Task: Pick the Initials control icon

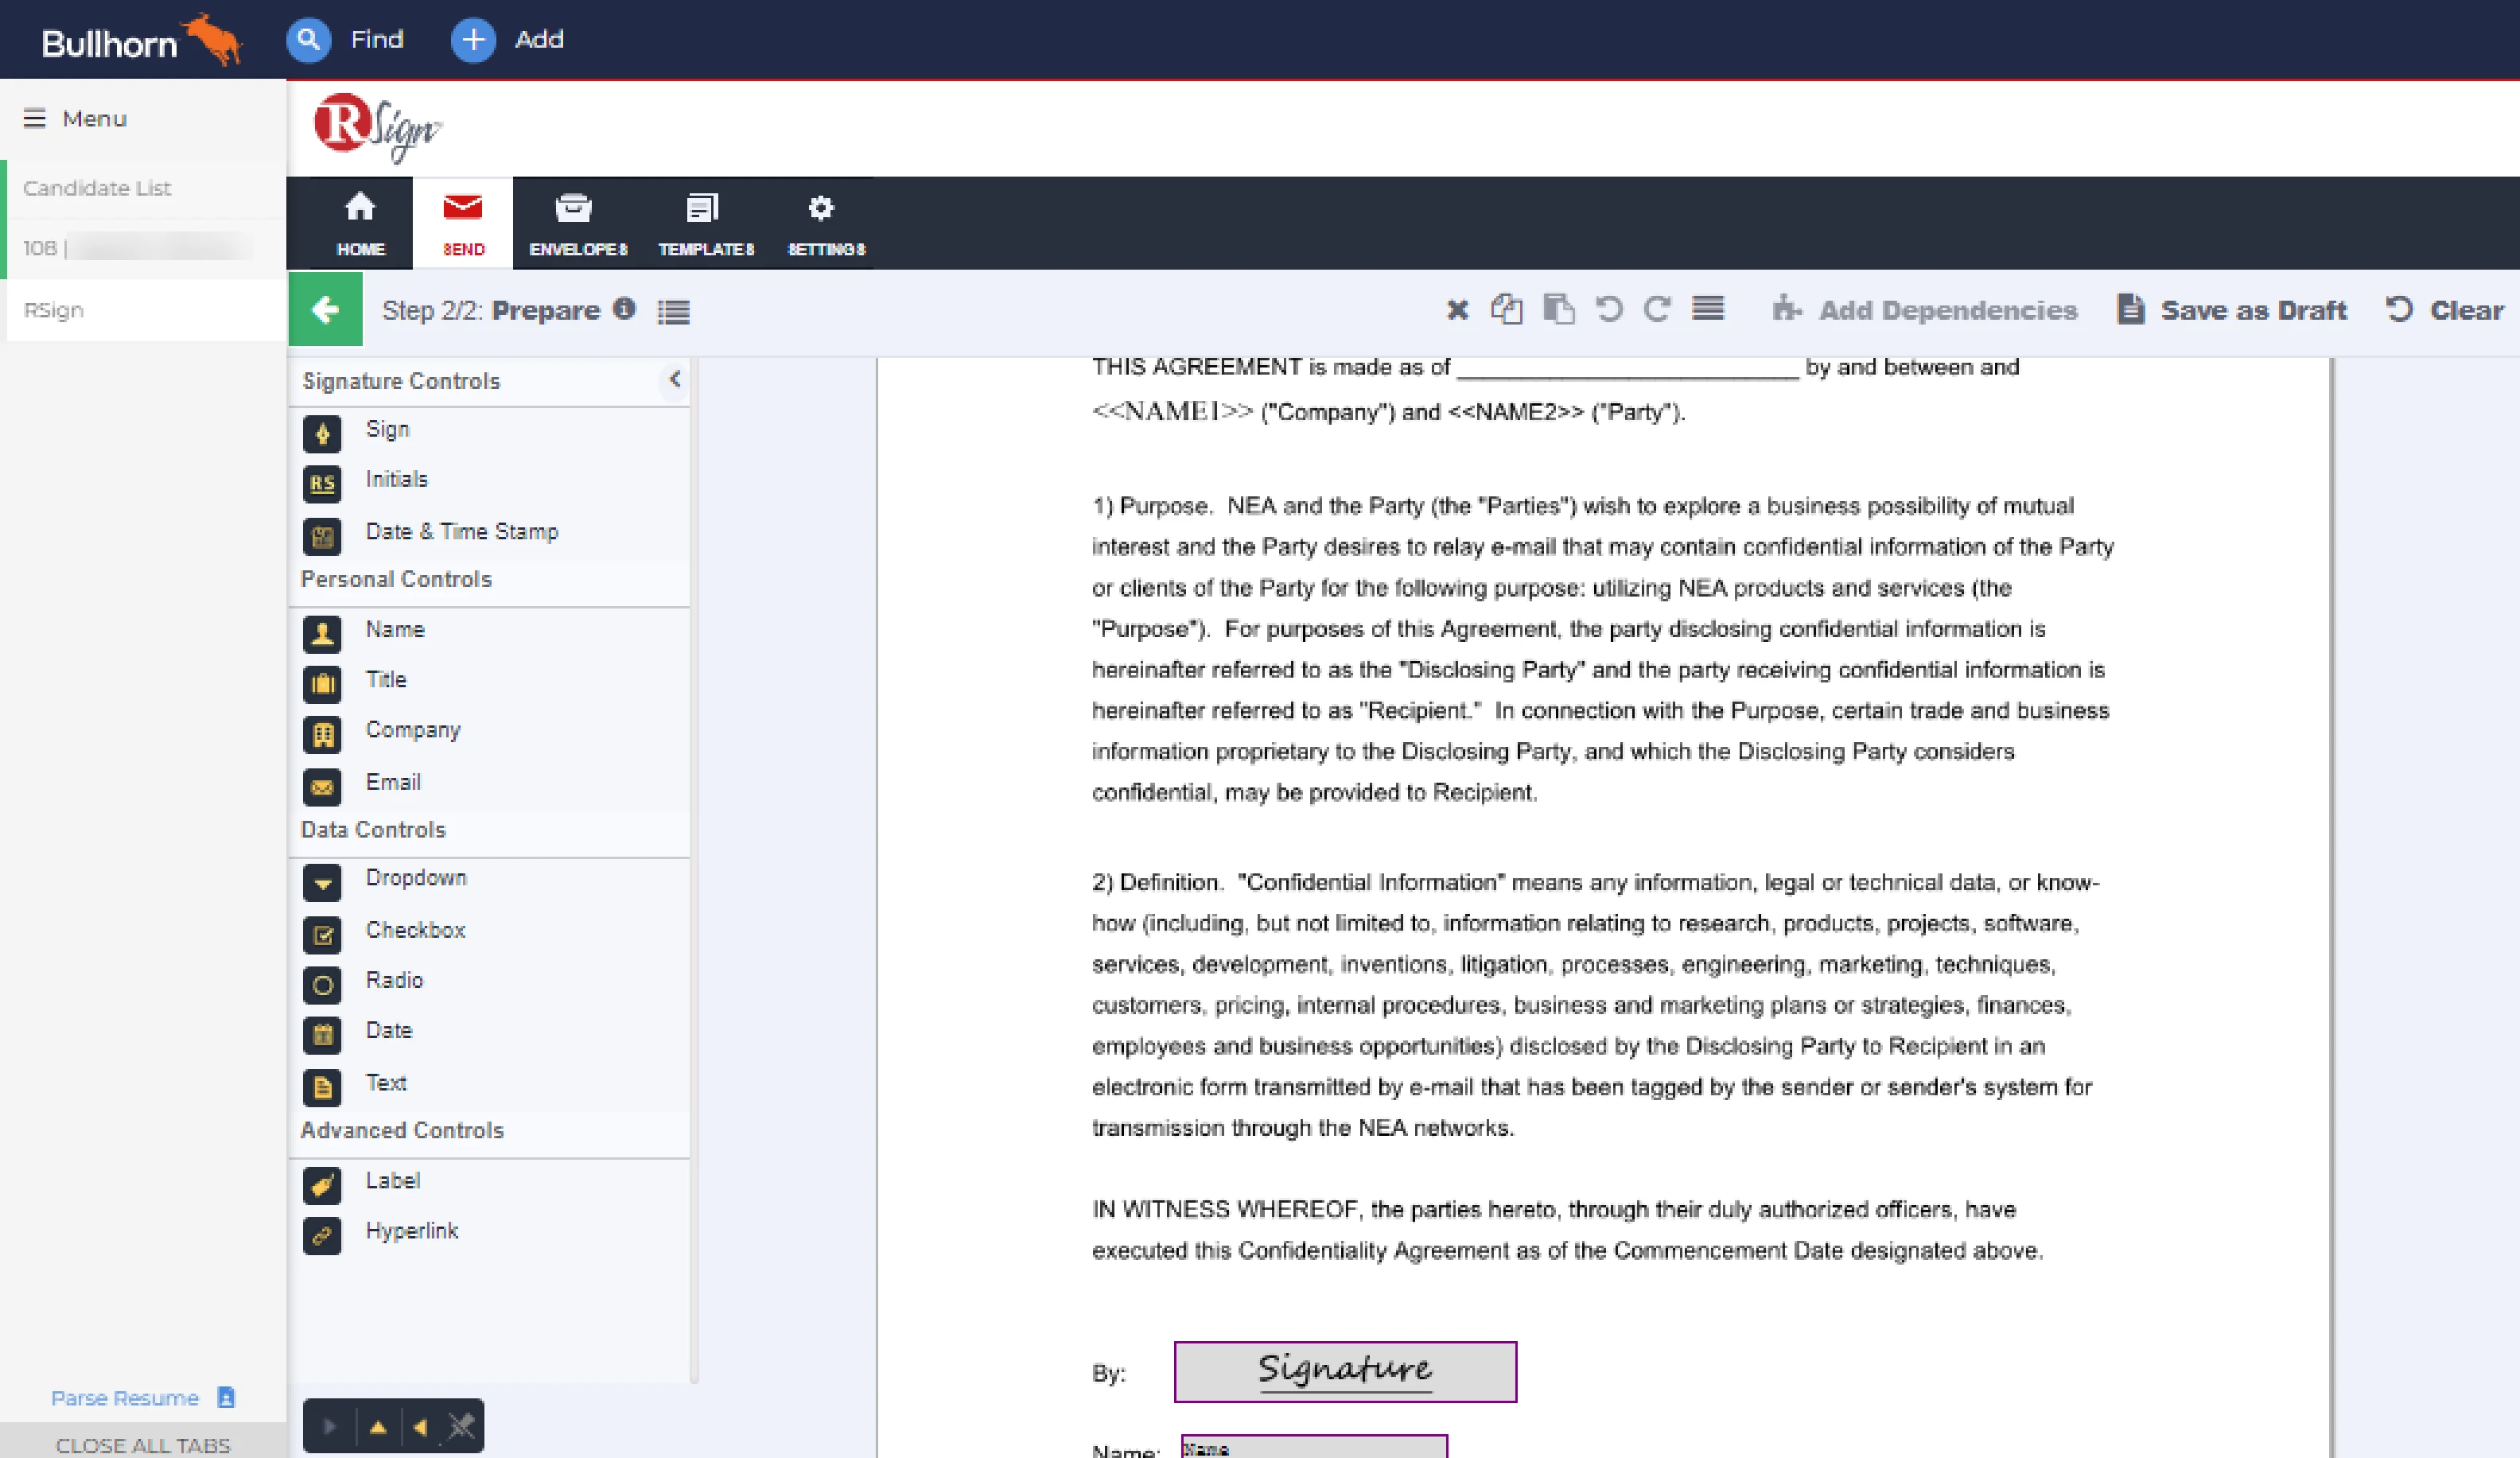Action: (322, 484)
